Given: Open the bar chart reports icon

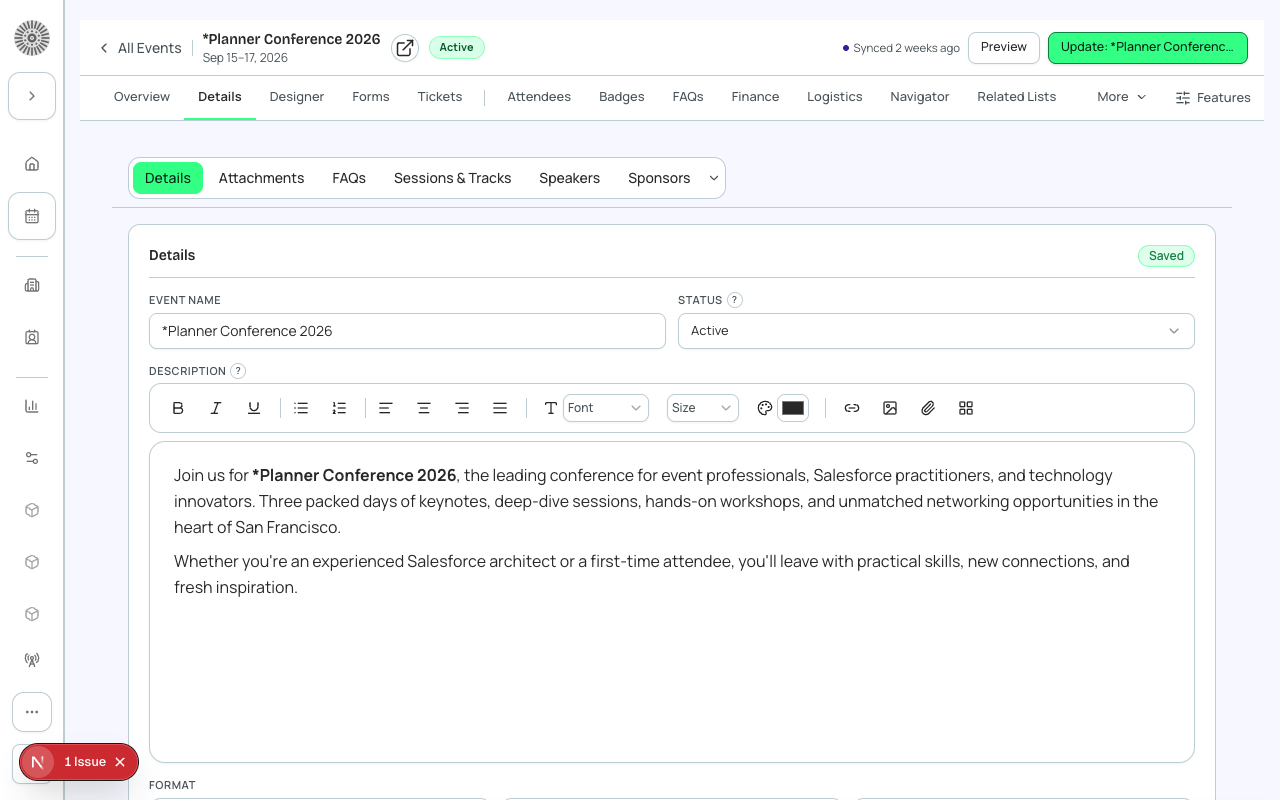Looking at the screenshot, I should (x=32, y=406).
